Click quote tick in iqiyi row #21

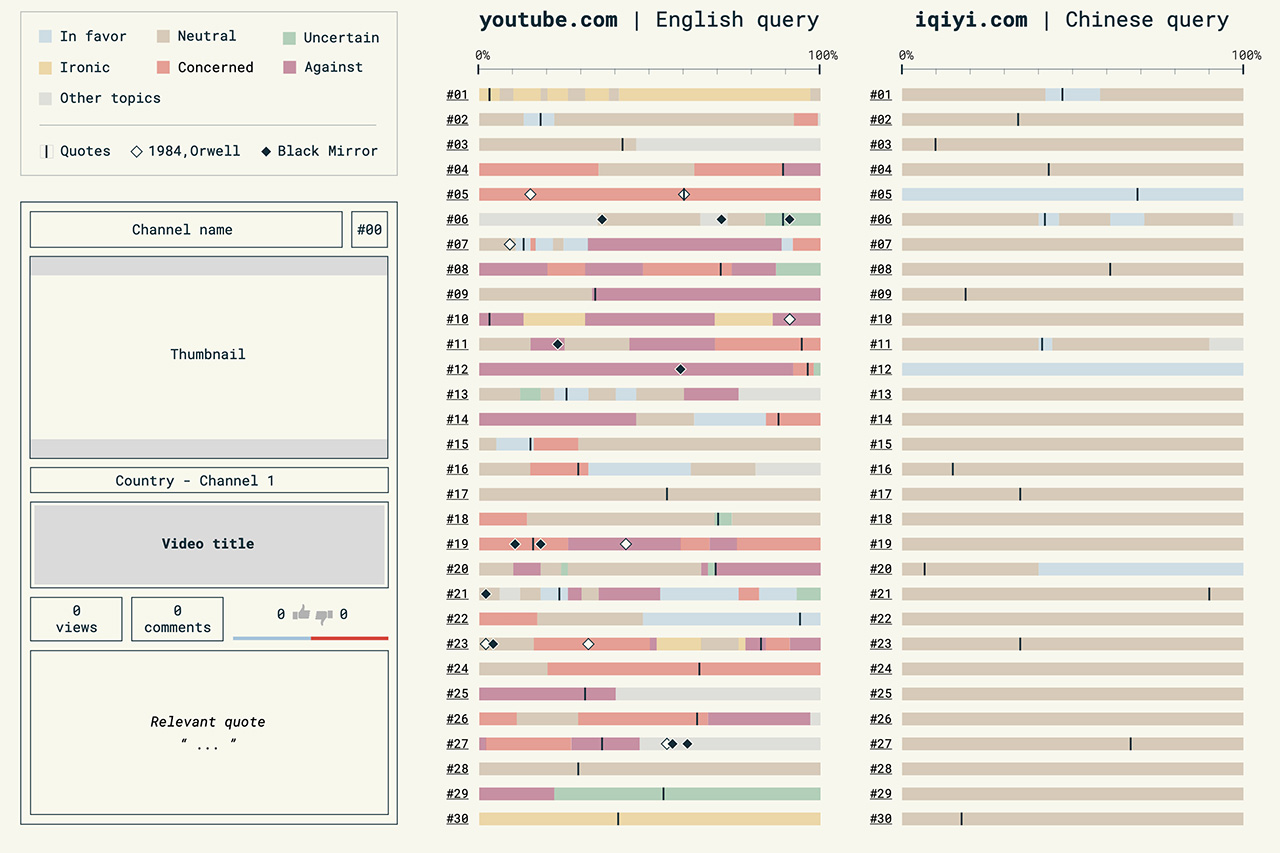click(x=1209, y=594)
